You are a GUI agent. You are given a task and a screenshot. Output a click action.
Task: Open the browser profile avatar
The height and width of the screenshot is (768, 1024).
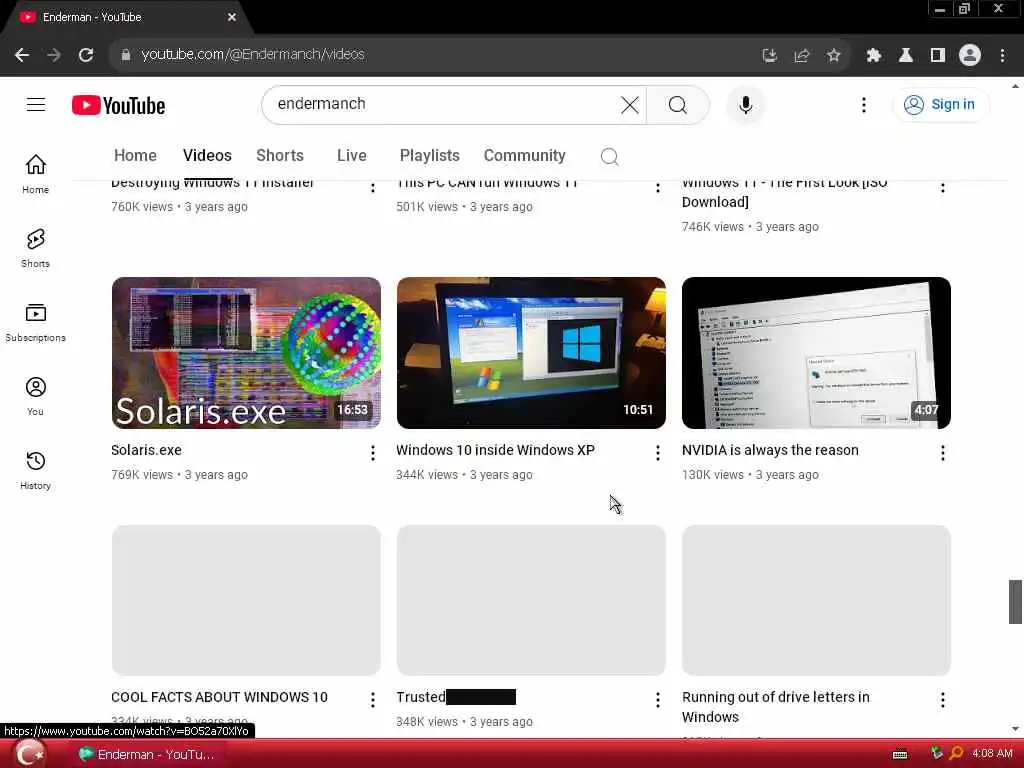pos(969,55)
